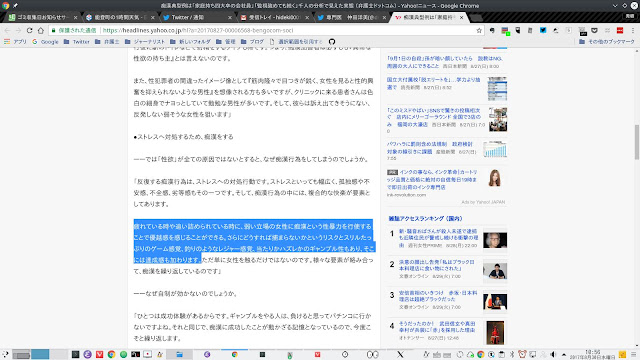This screenshot has width=640, height=360.
Task: Open the terminal icon in the taskbar
Action: pos(76,354)
